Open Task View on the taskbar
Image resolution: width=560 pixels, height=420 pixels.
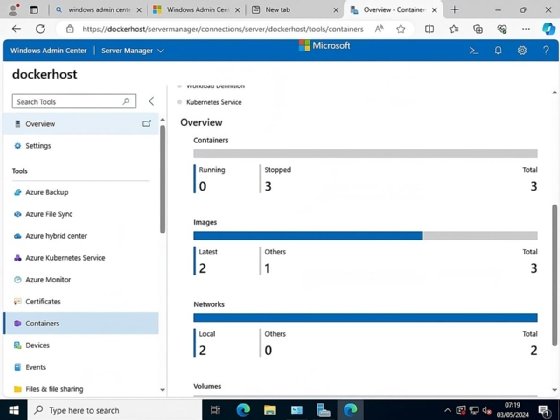click(215, 410)
